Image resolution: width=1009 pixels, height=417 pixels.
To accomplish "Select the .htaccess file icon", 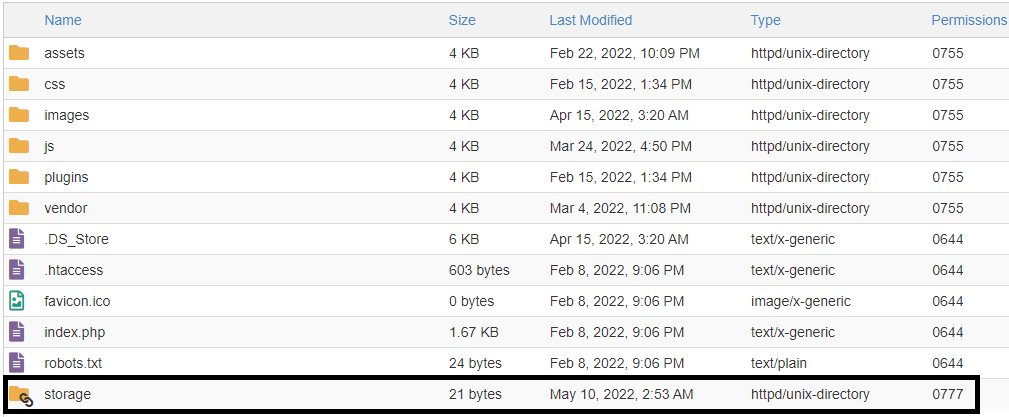I will coord(17,270).
